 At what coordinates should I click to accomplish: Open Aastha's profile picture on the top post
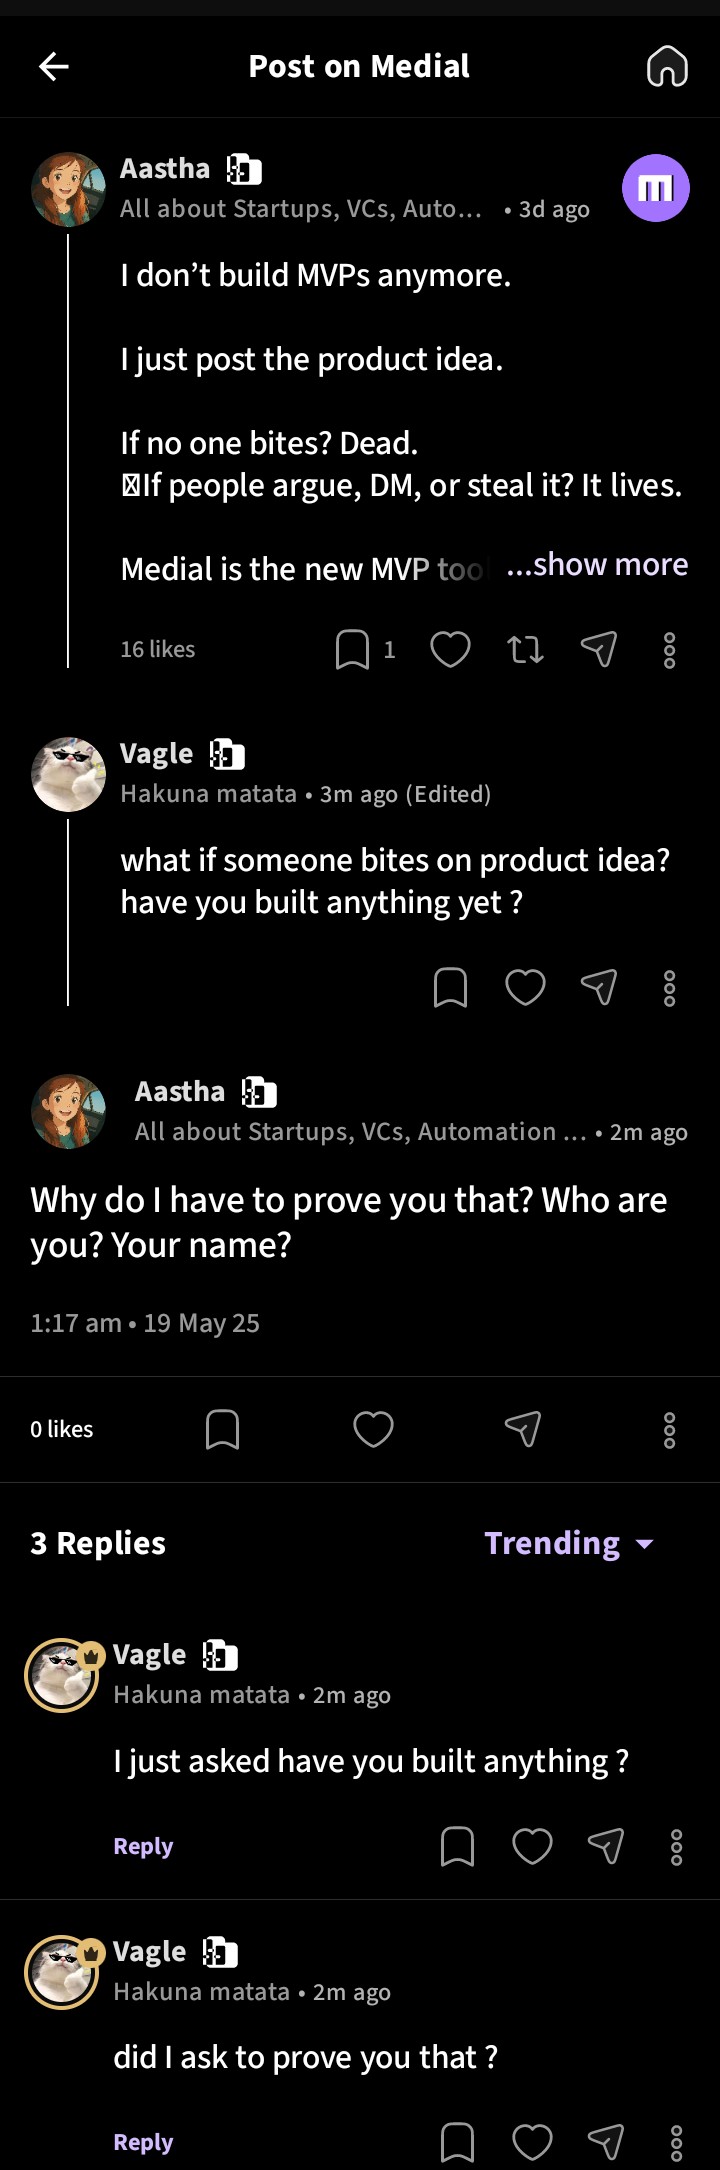[x=68, y=189]
